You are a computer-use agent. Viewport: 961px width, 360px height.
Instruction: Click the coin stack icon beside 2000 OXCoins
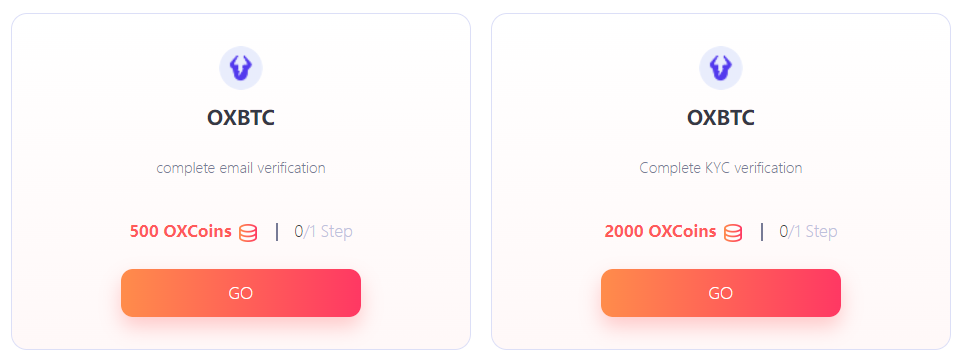(x=733, y=233)
